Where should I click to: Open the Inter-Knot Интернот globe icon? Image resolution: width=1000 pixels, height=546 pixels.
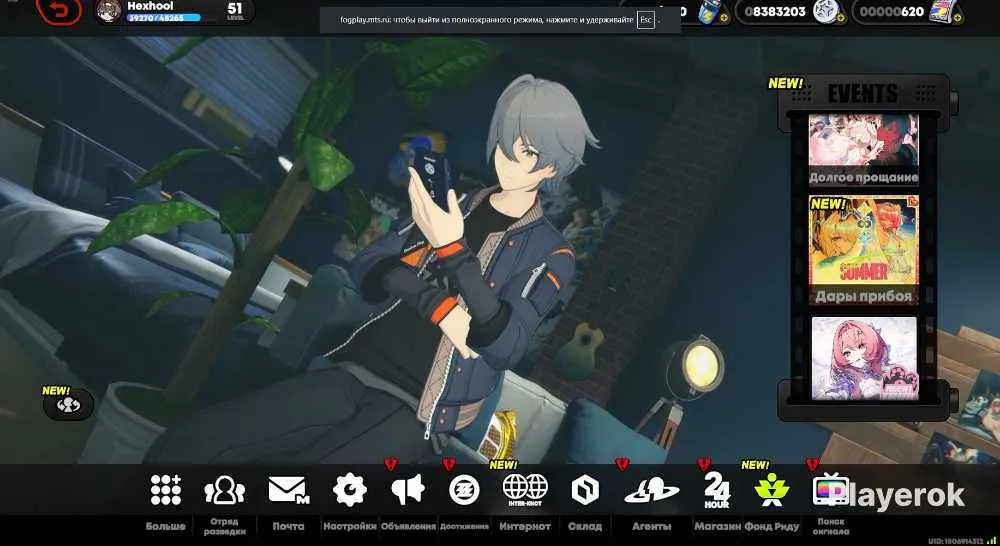[525, 490]
